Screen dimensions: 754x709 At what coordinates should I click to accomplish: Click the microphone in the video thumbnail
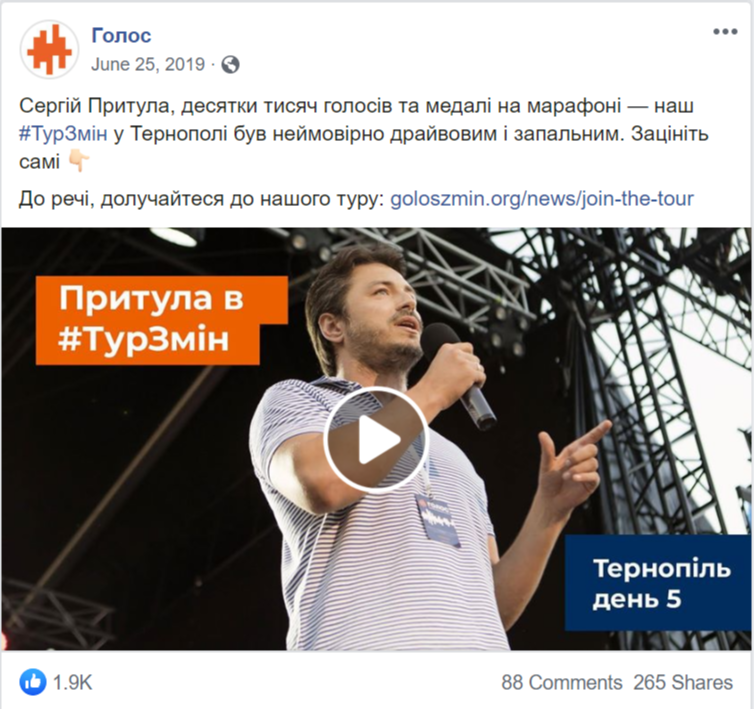click(457, 373)
